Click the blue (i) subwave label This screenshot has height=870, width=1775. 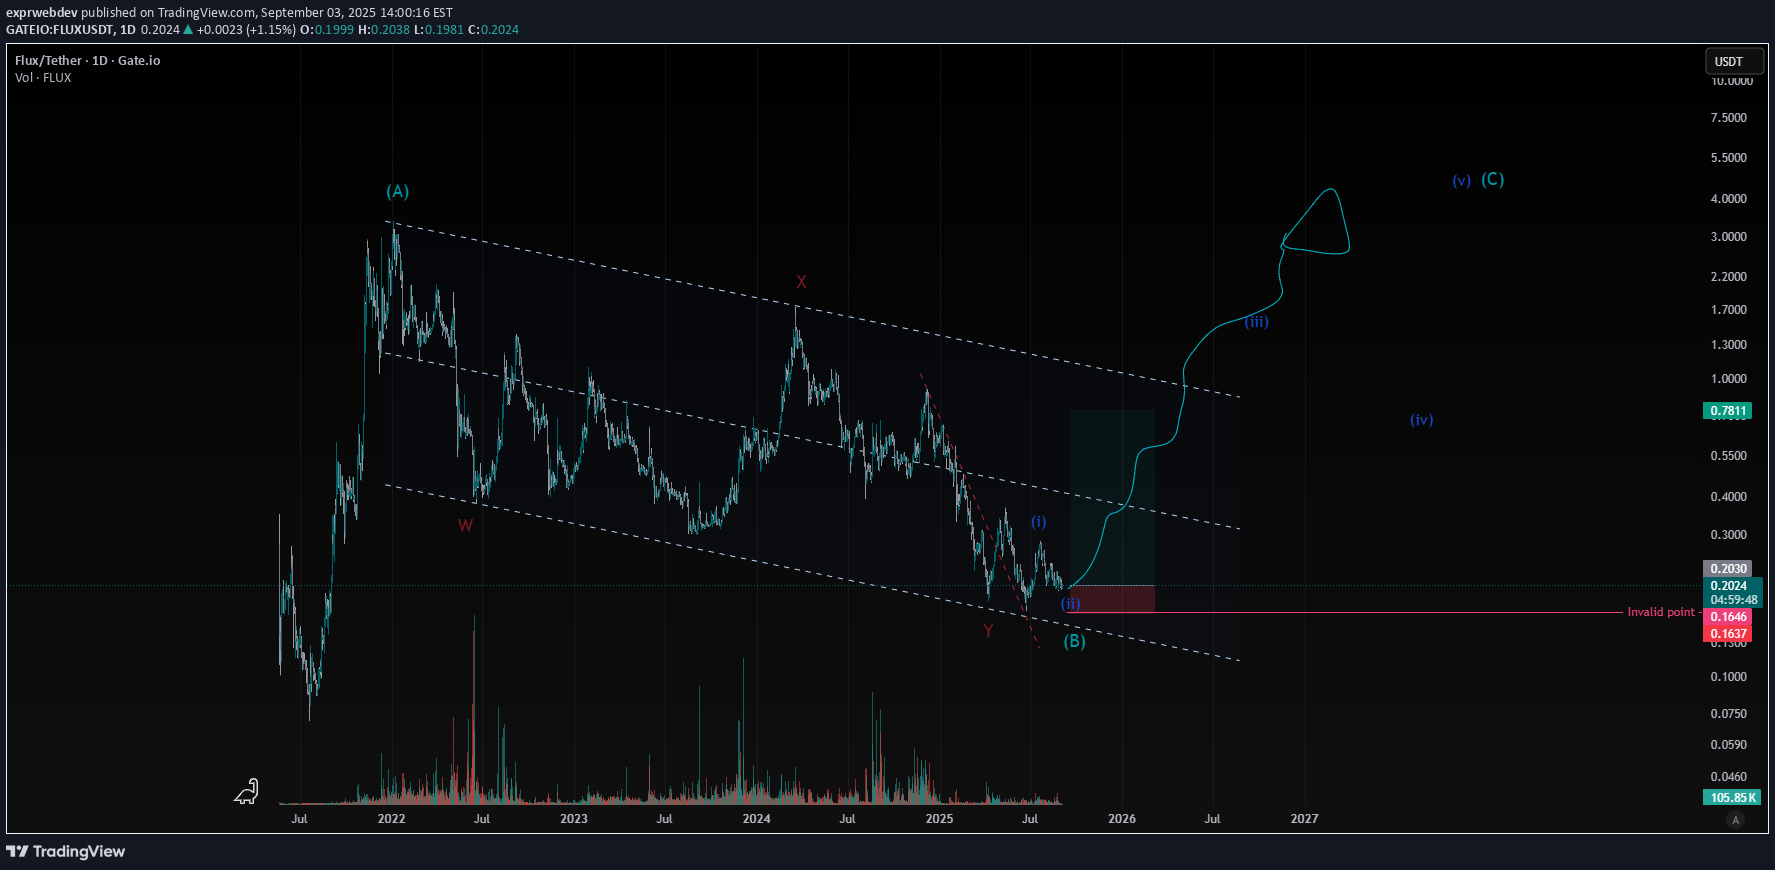point(1039,522)
